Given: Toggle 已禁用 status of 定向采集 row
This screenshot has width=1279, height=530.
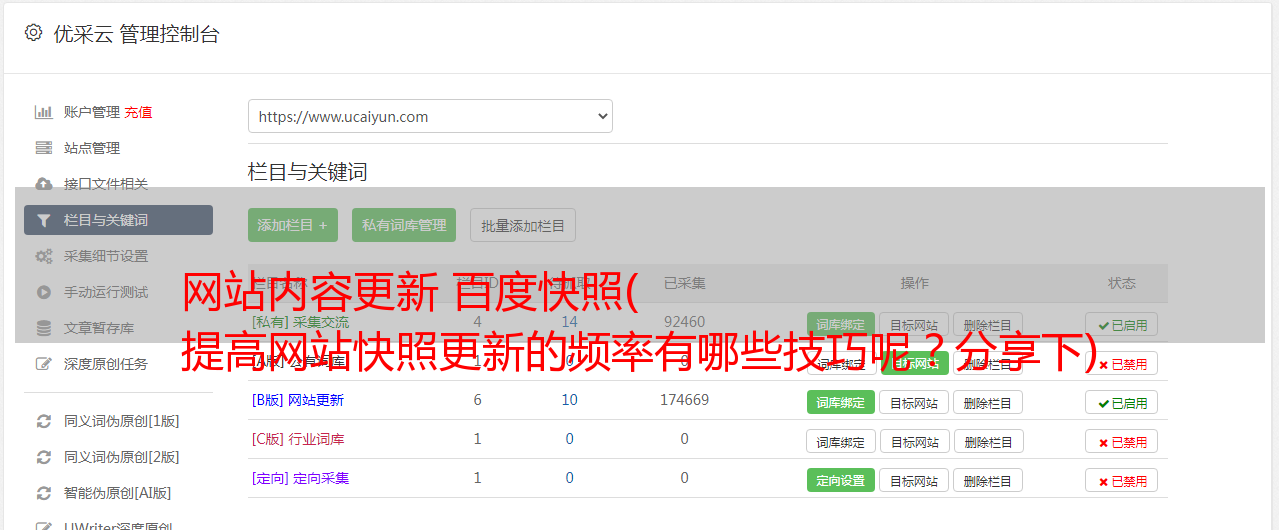Looking at the screenshot, I should [1122, 481].
